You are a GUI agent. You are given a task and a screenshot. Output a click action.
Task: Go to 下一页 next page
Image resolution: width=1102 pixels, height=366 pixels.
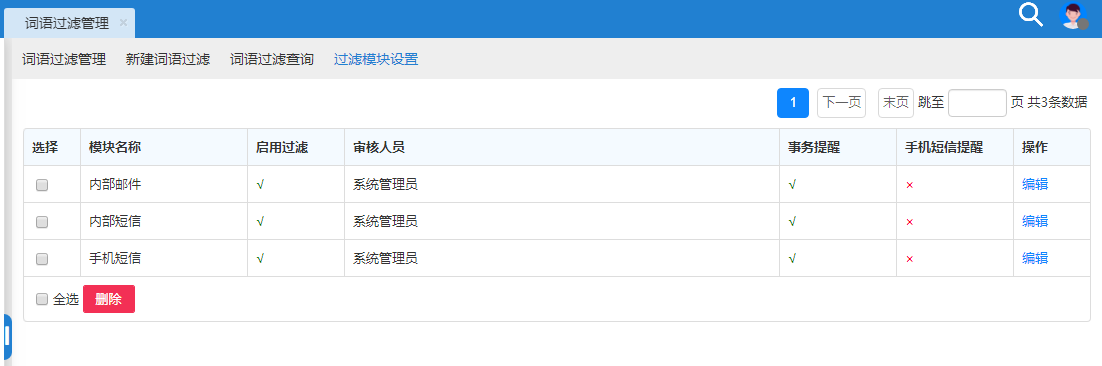coord(841,103)
